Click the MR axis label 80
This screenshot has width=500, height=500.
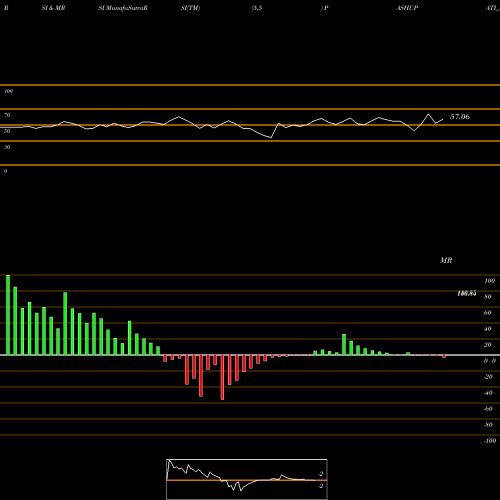[488, 297]
